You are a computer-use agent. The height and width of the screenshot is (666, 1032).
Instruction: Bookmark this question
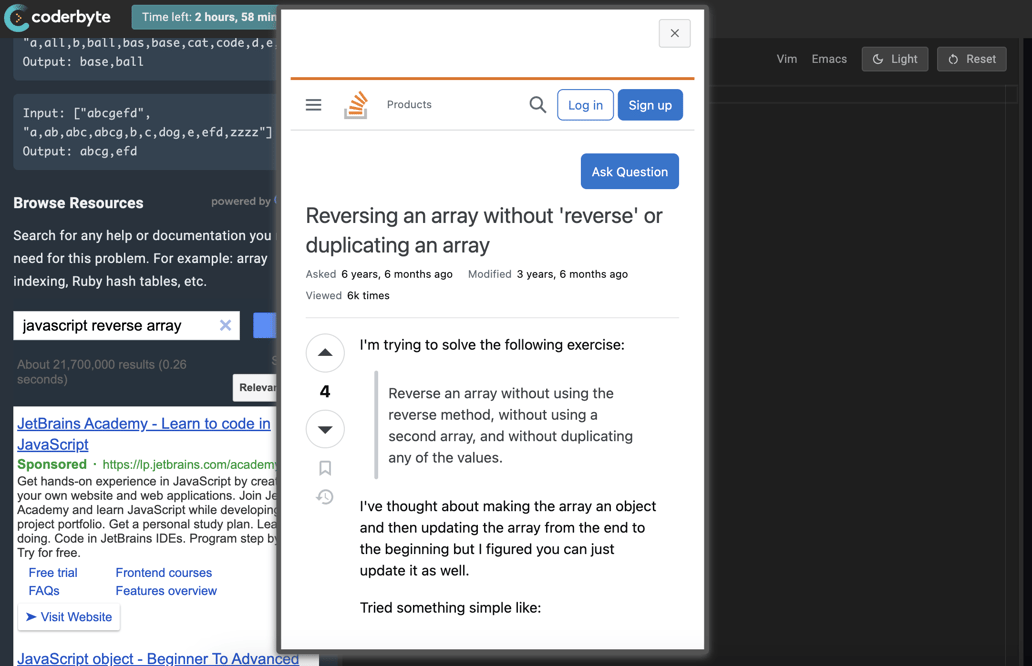click(325, 468)
